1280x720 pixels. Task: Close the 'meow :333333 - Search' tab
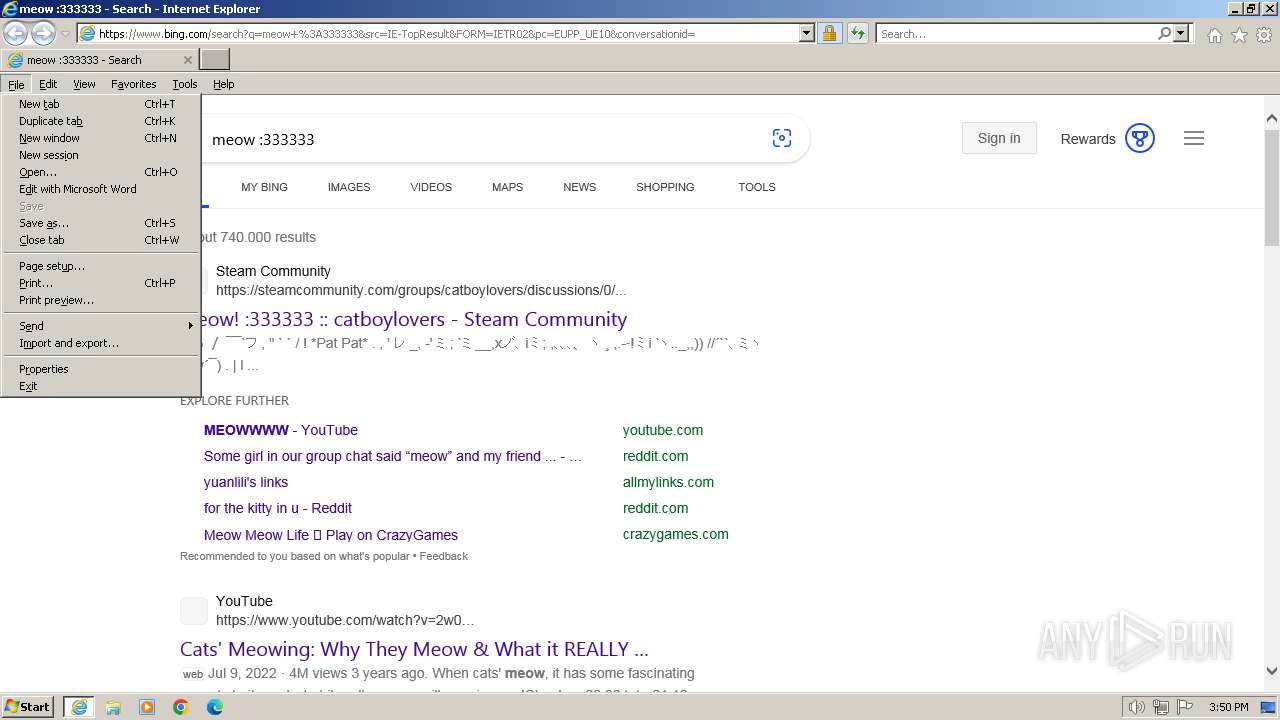pyautogui.click(x=187, y=60)
